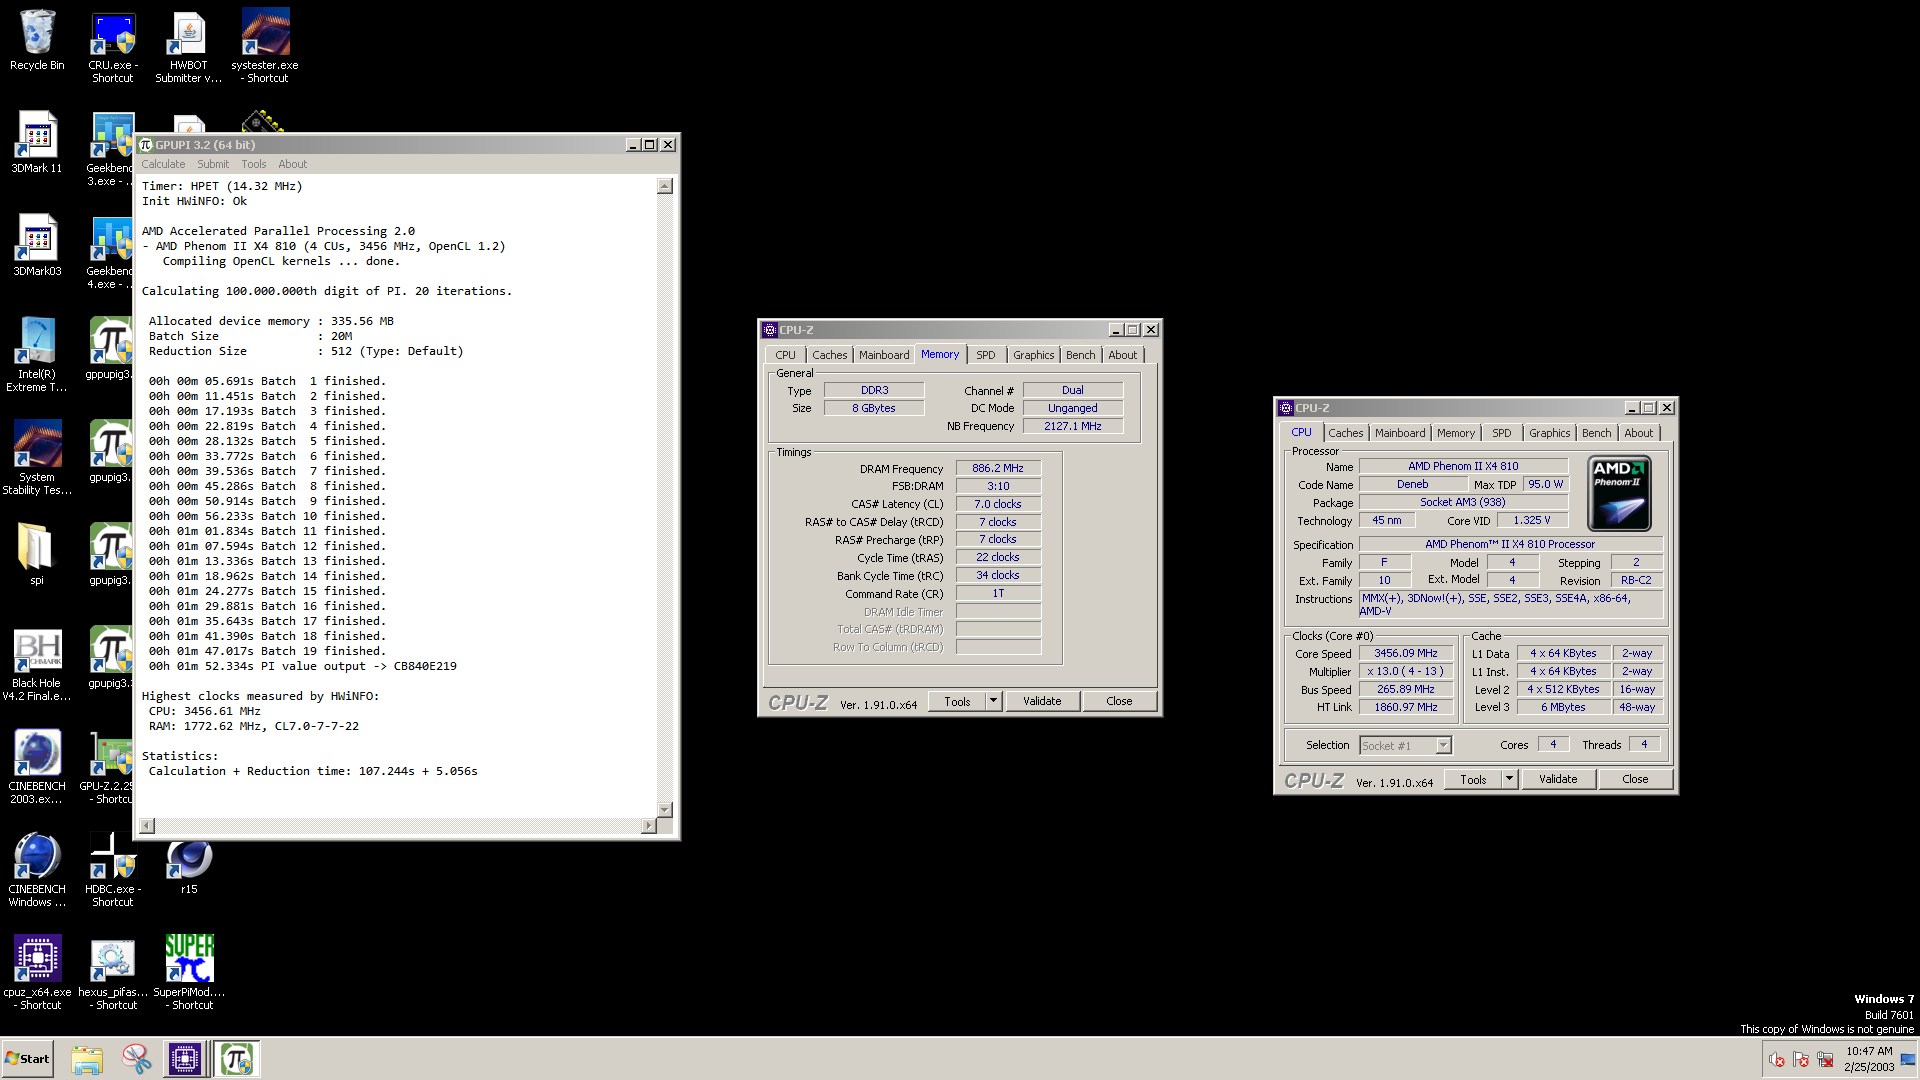Click GPUPI taskbar icon
Viewport: 1920px width, 1080px height.
237,1059
